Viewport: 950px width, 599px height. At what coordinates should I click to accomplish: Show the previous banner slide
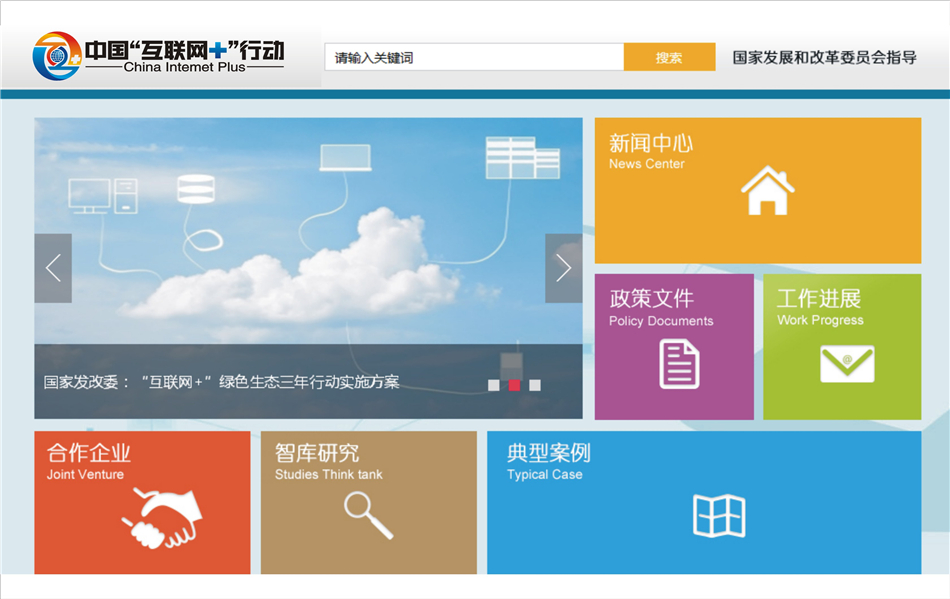(x=53, y=268)
